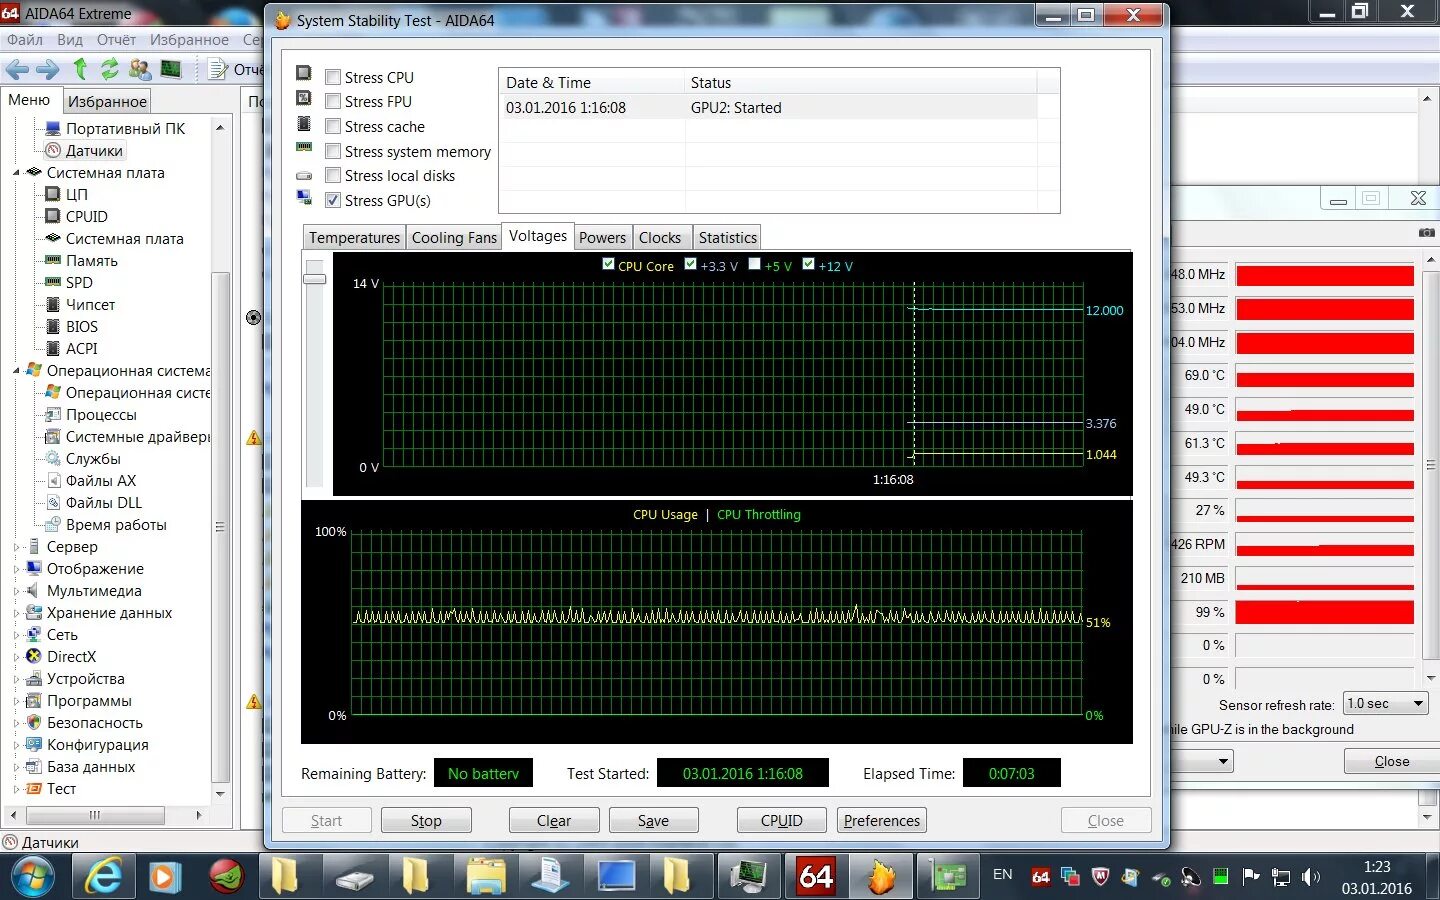The height and width of the screenshot is (900, 1440).
Task: Select ACPI in the left tree
Action: (82, 349)
